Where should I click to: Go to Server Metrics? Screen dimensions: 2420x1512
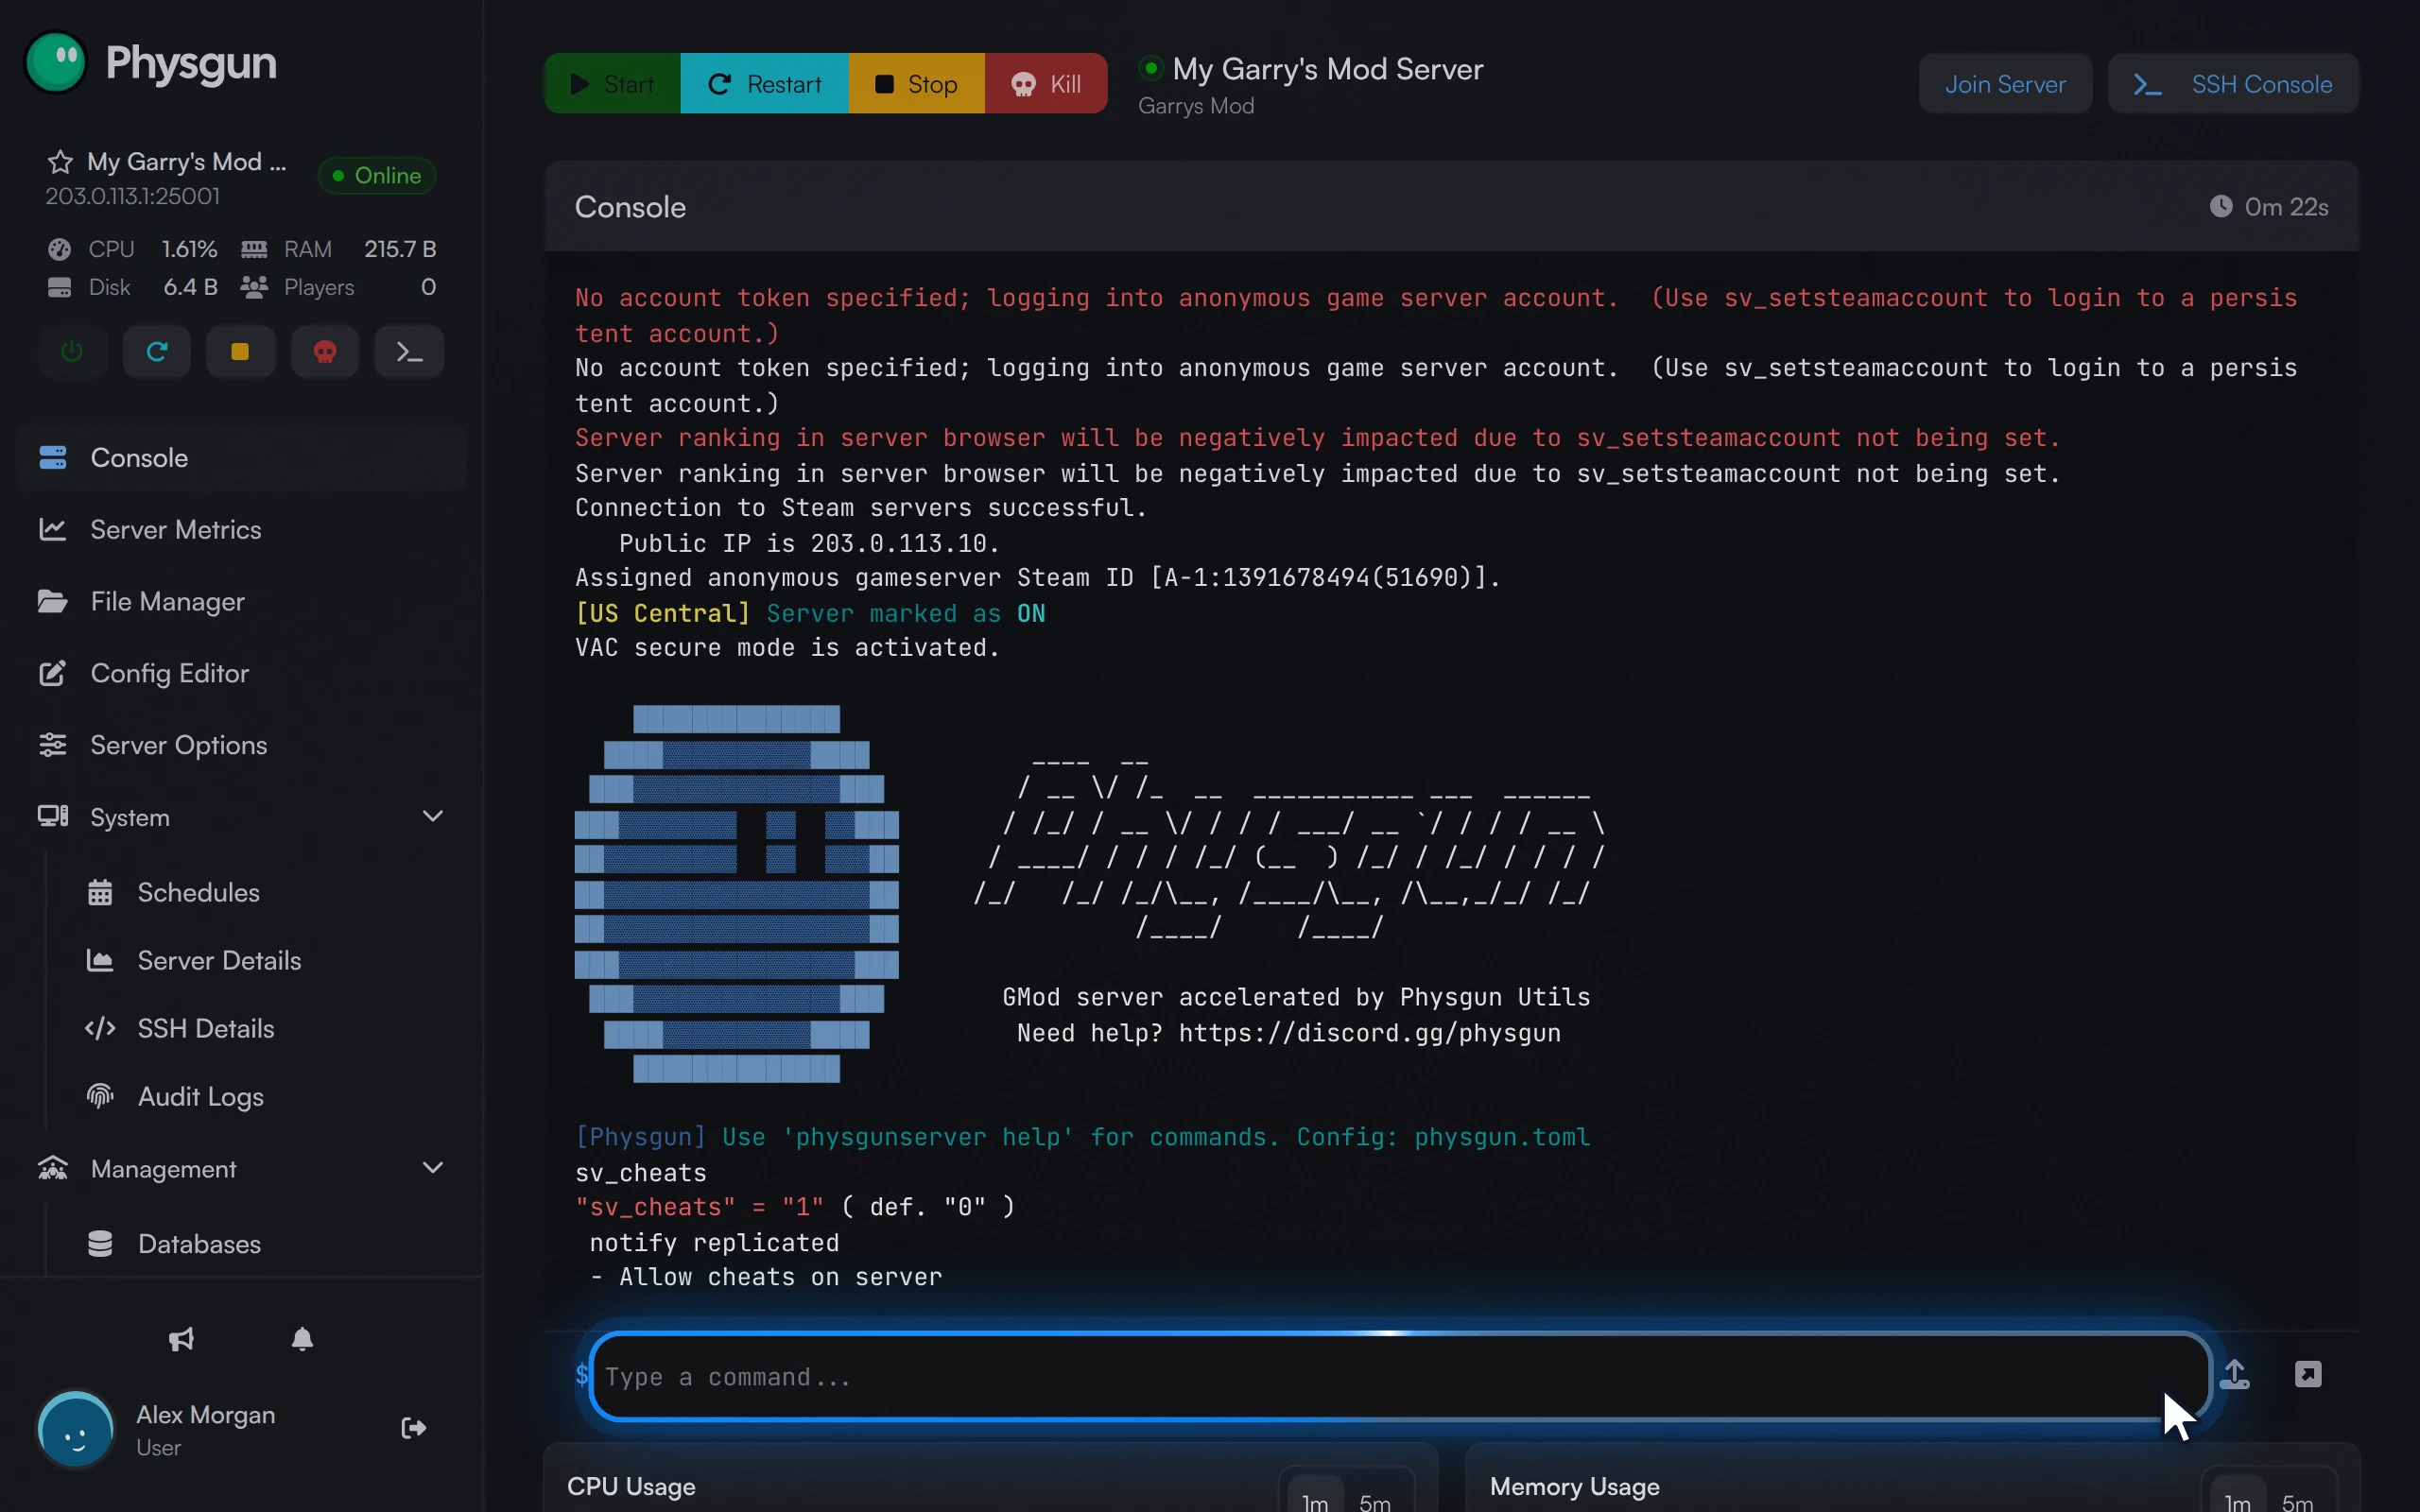(x=241, y=530)
